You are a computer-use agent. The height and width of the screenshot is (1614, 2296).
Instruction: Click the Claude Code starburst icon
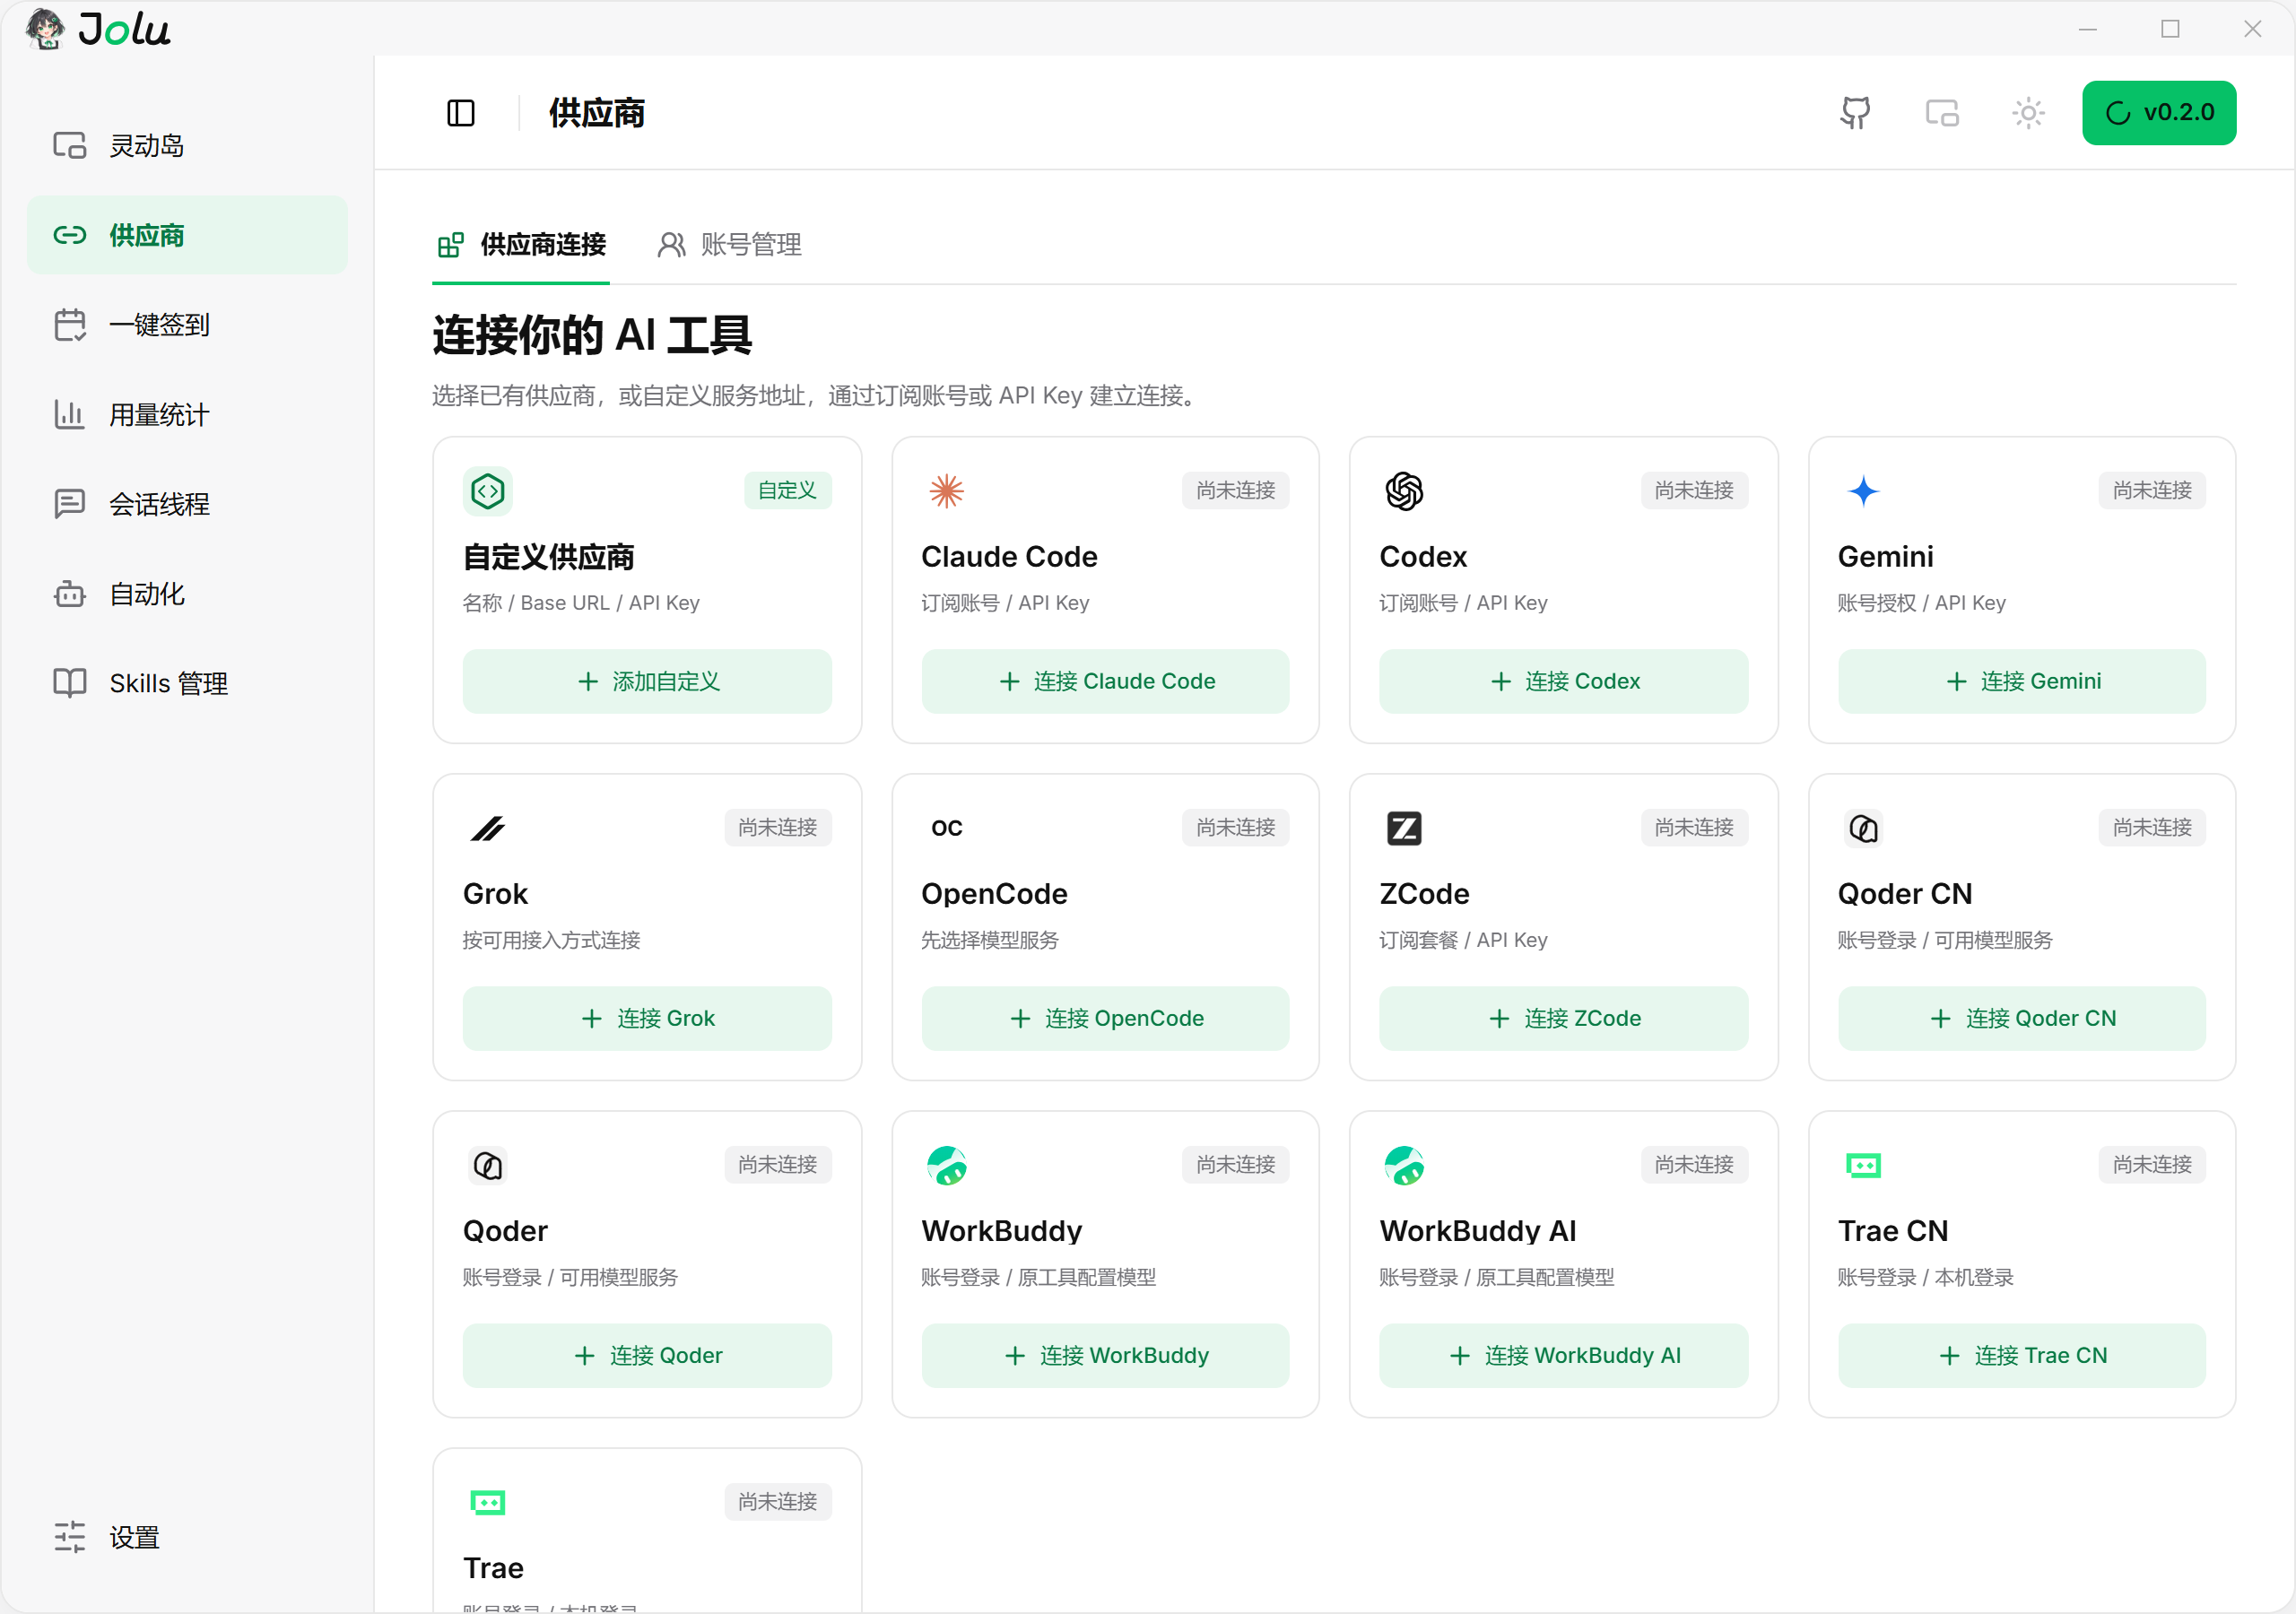click(946, 491)
